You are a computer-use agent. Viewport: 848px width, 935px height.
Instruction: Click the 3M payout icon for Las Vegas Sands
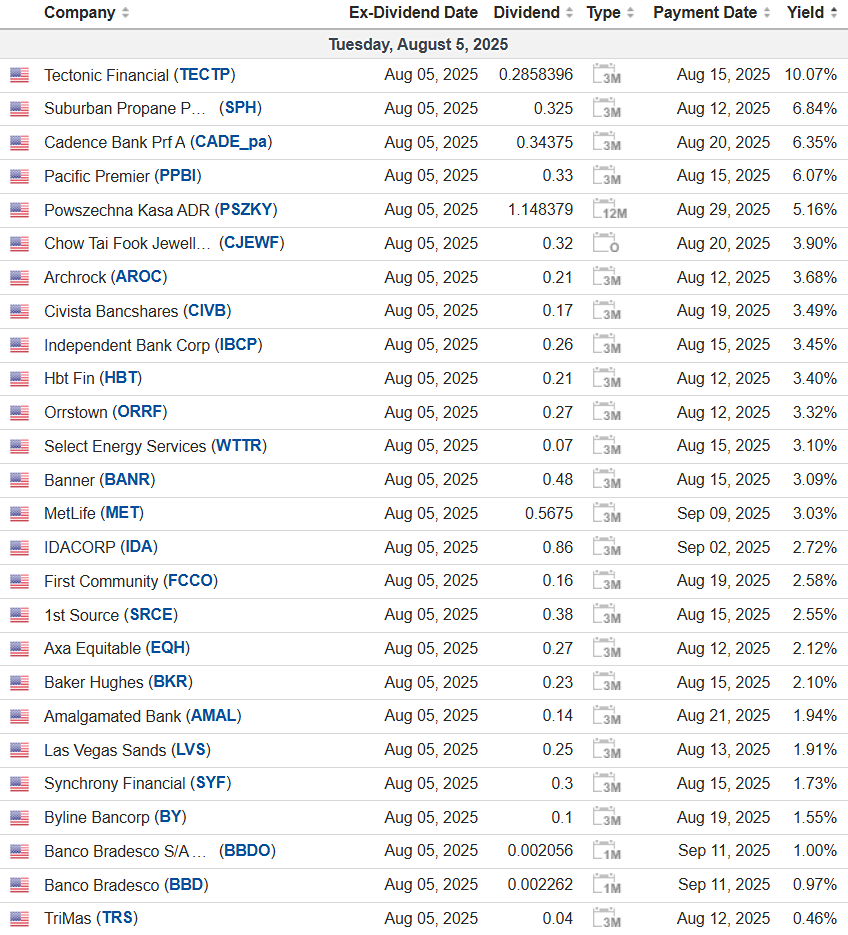tap(606, 750)
